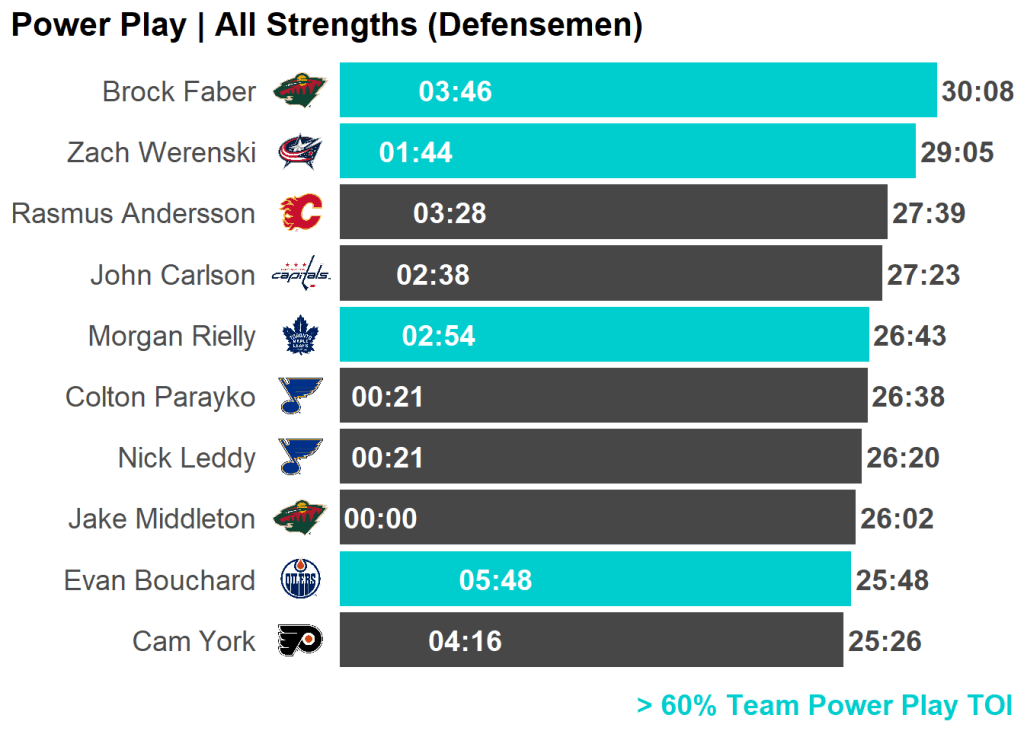The height and width of the screenshot is (731, 1024).
Task: Click Cam York's 04:16 power play label
Action: (465, 642)
